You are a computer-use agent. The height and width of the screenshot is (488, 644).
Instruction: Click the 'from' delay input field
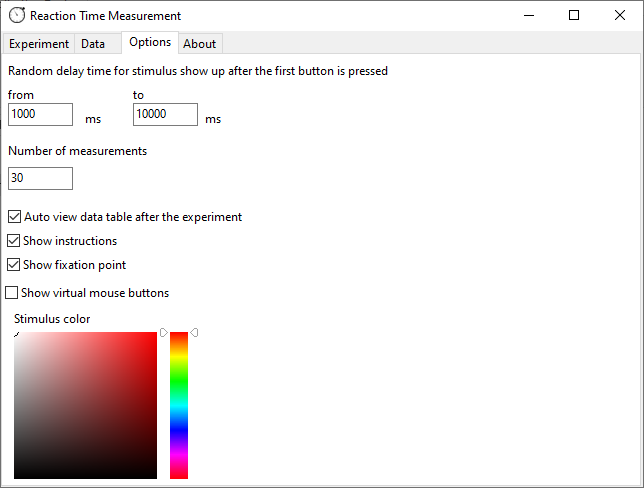click(40, 114)
